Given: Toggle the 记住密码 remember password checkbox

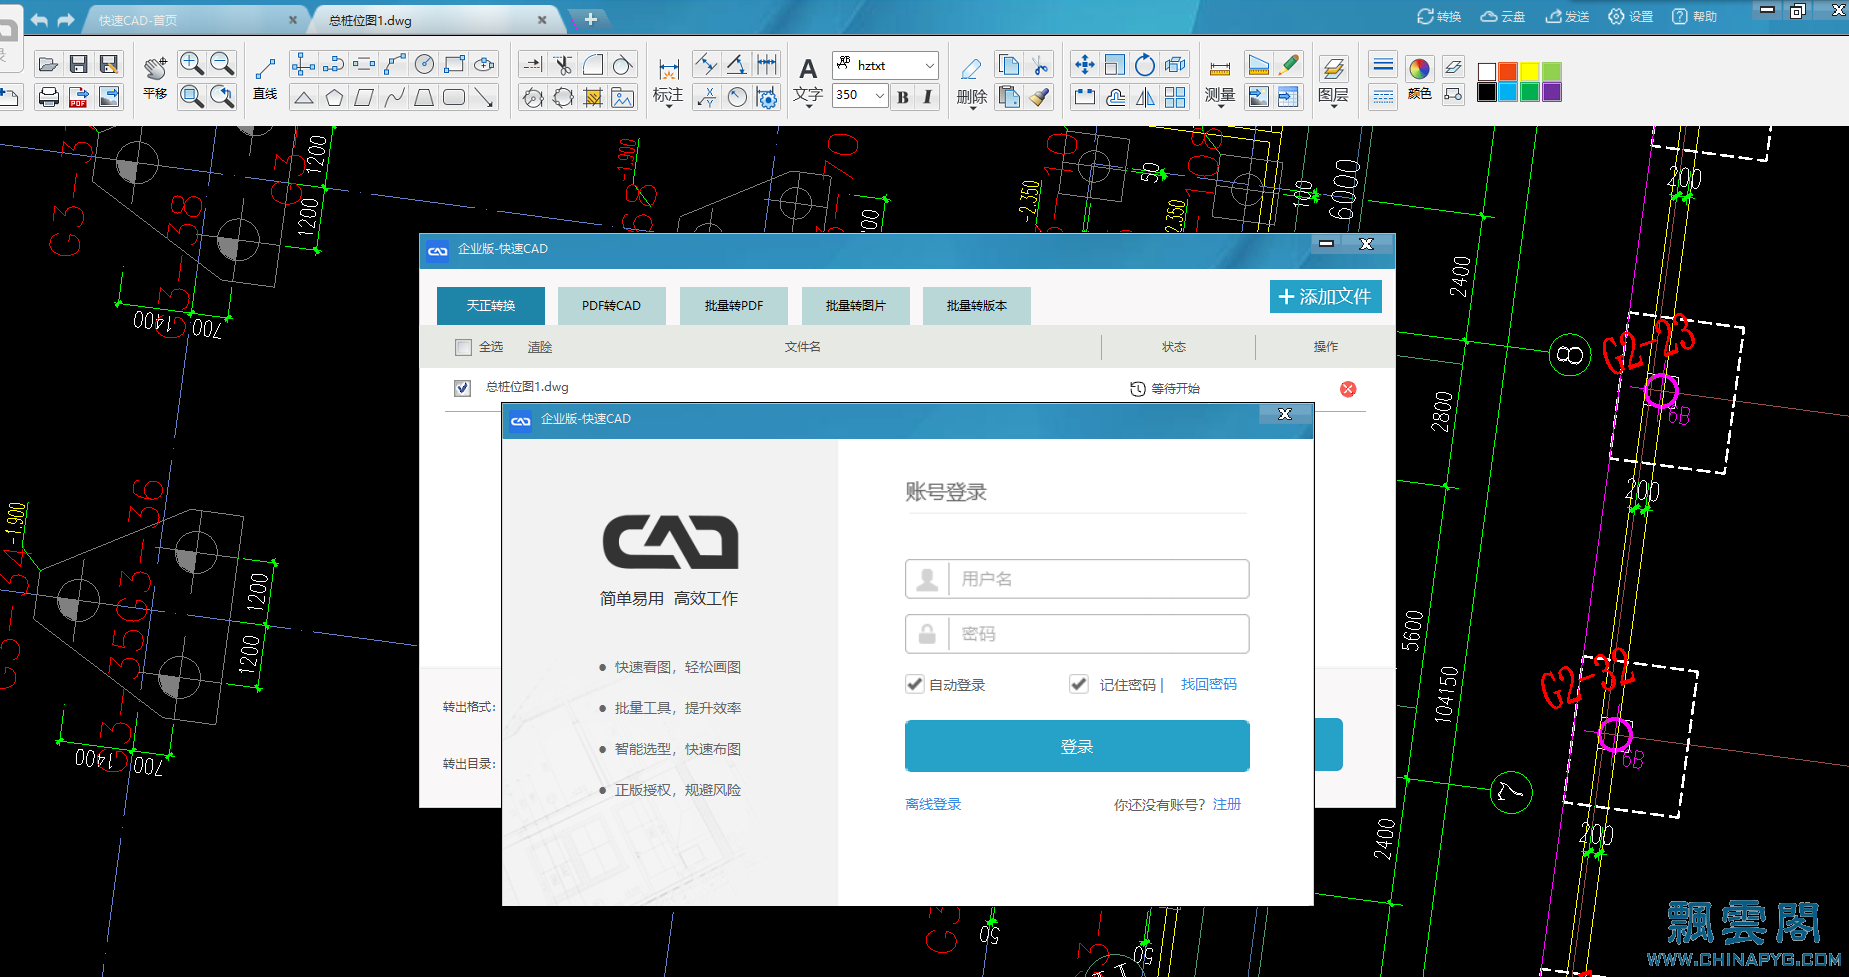Looking at the screenshot, I should pos(1078,684).
